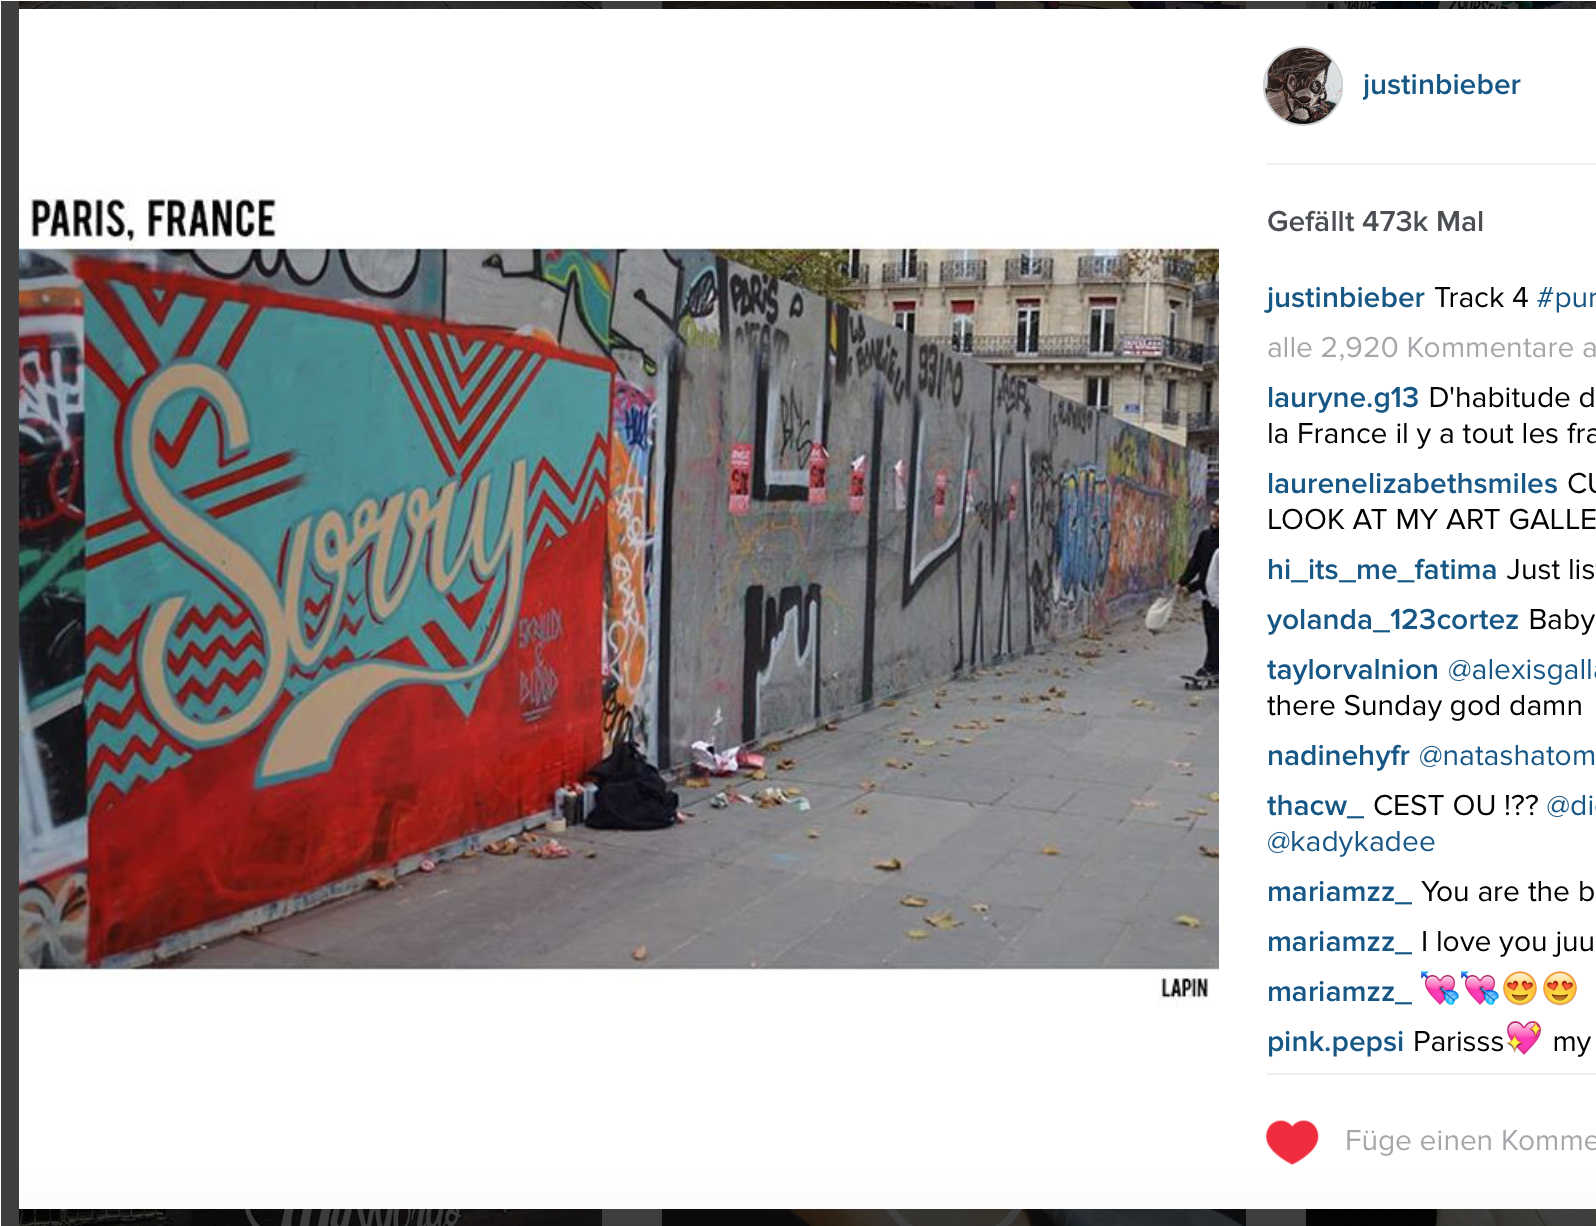Click the @kadykadee mention
The image size is (1596, 1226).
click(1351, 842)
